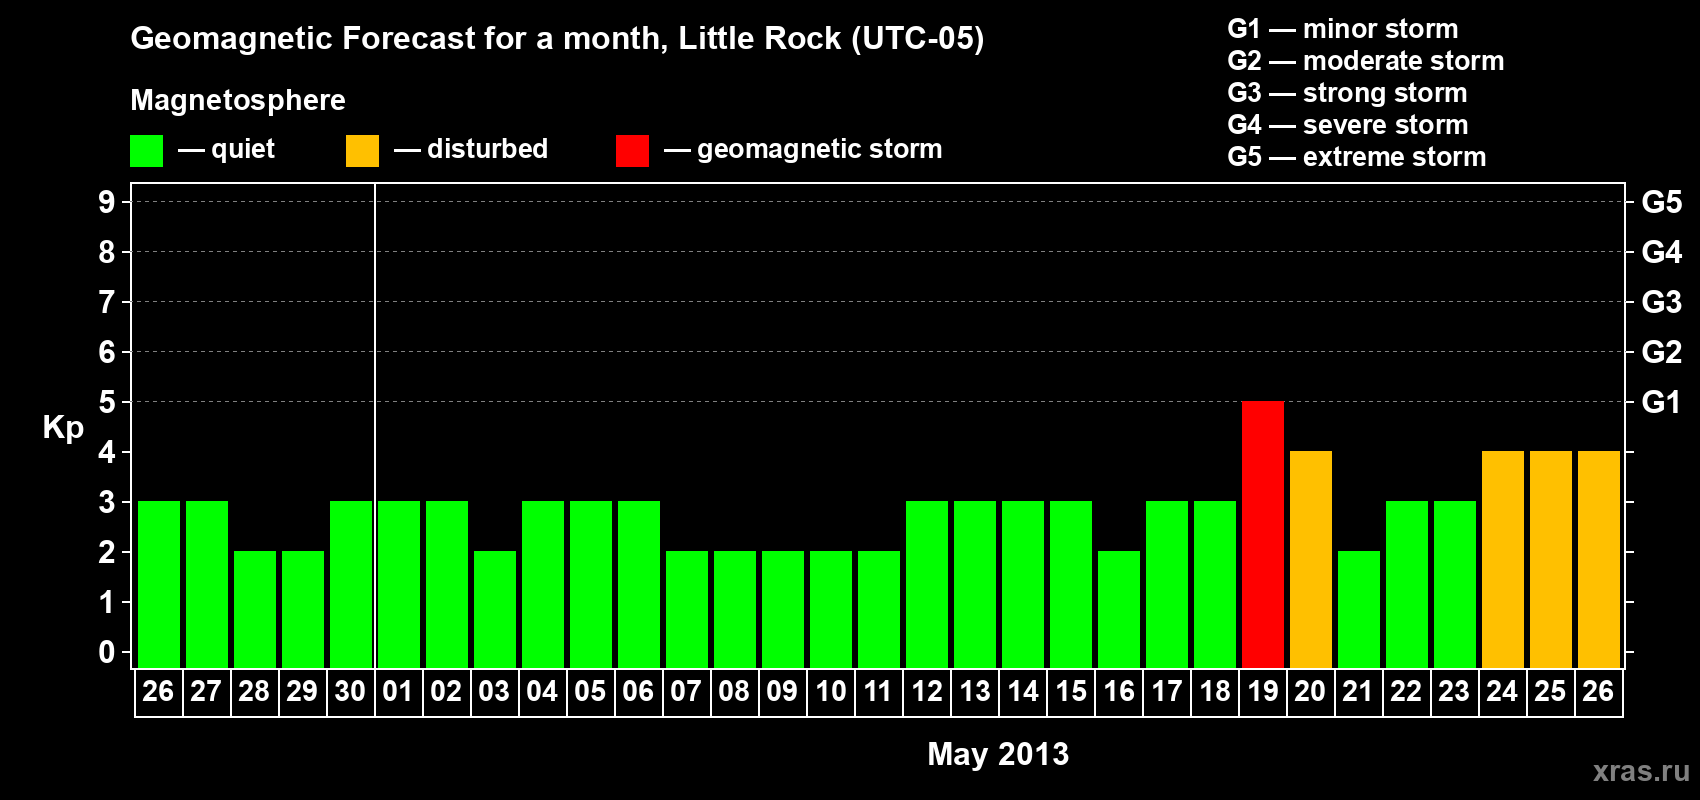Click the 'disturbed' legend label

point(487,149)
